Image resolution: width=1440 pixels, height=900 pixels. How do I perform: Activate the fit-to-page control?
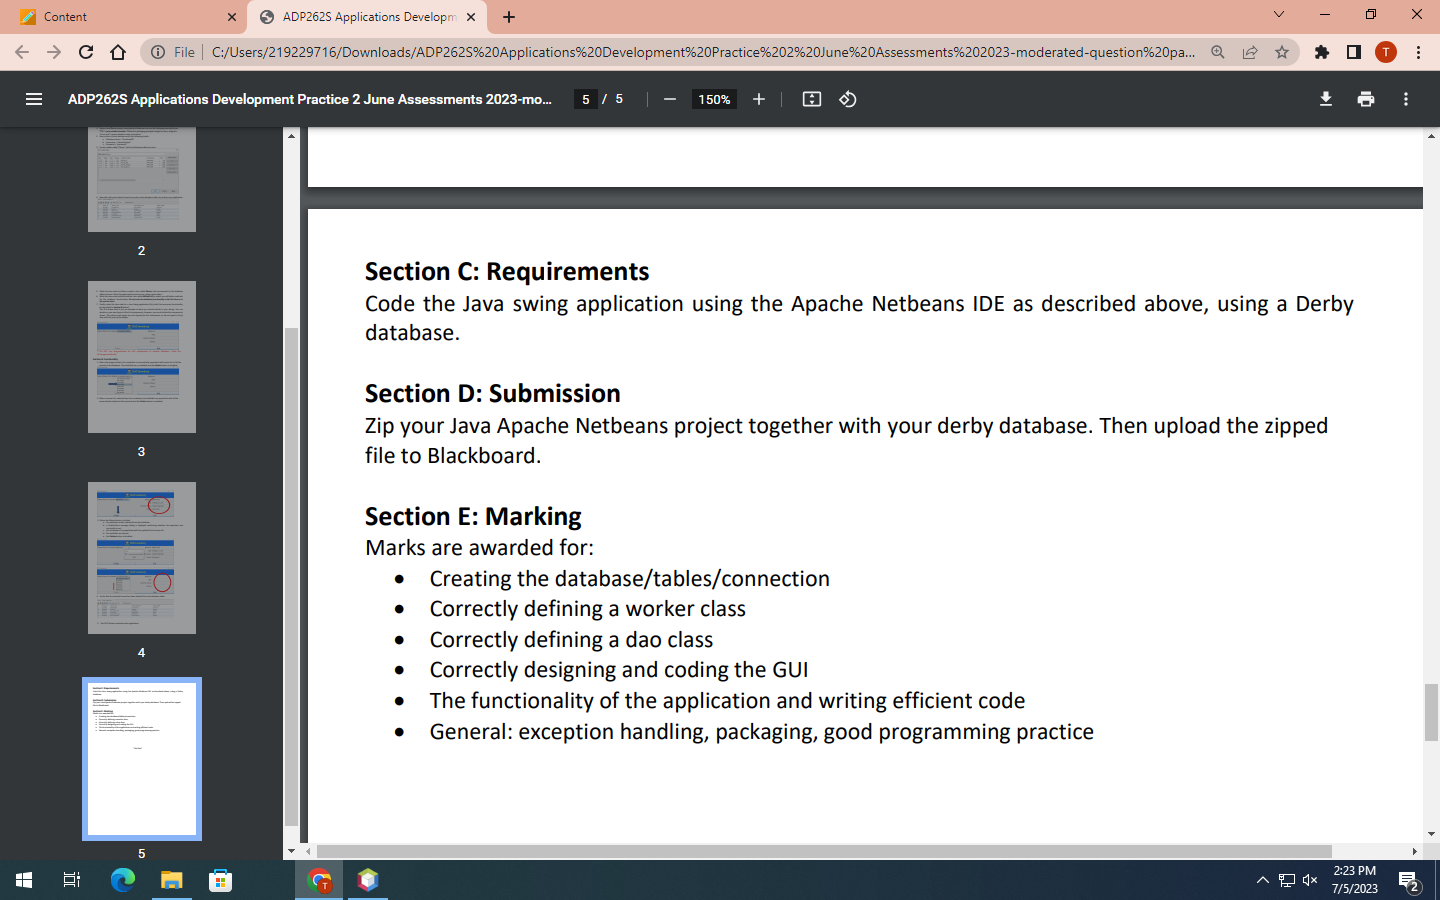tap(811, 99)
